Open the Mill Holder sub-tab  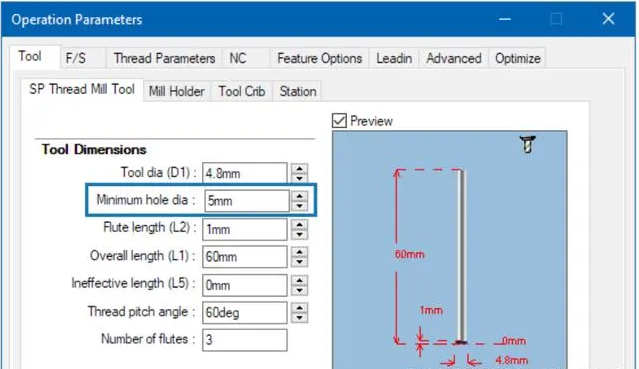(x=176, y=91)
